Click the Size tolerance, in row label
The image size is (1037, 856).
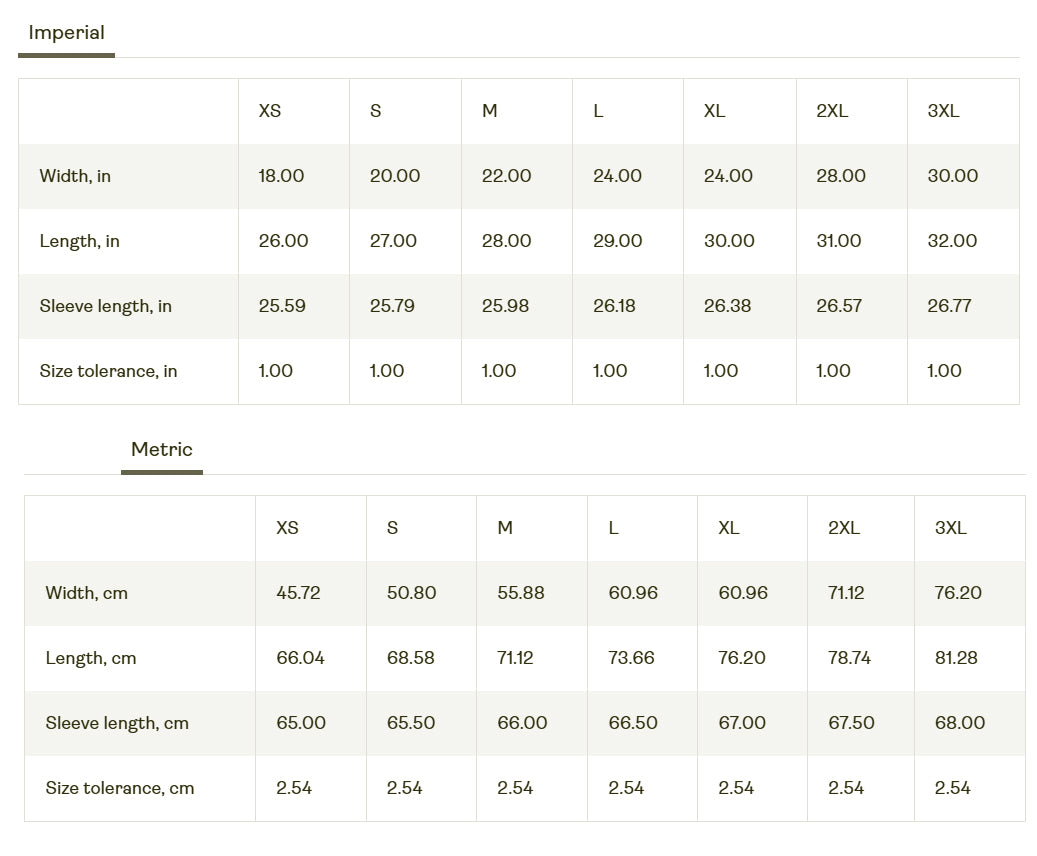(108, 371)
